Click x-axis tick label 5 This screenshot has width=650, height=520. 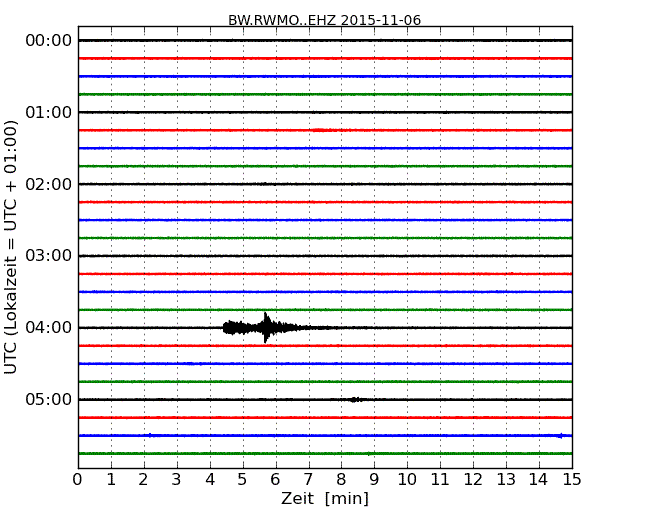point(243,480)
